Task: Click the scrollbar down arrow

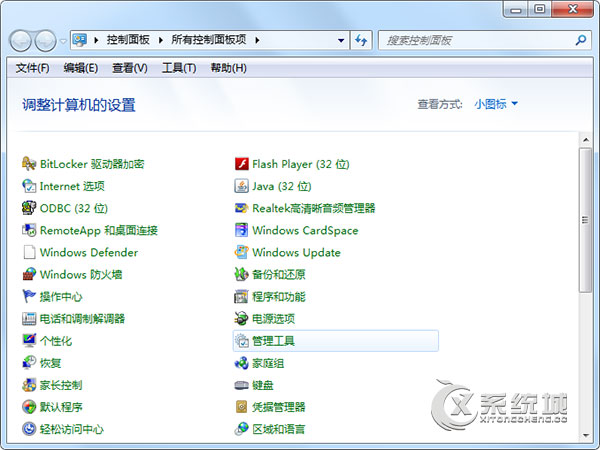Action: click(585, 435)
